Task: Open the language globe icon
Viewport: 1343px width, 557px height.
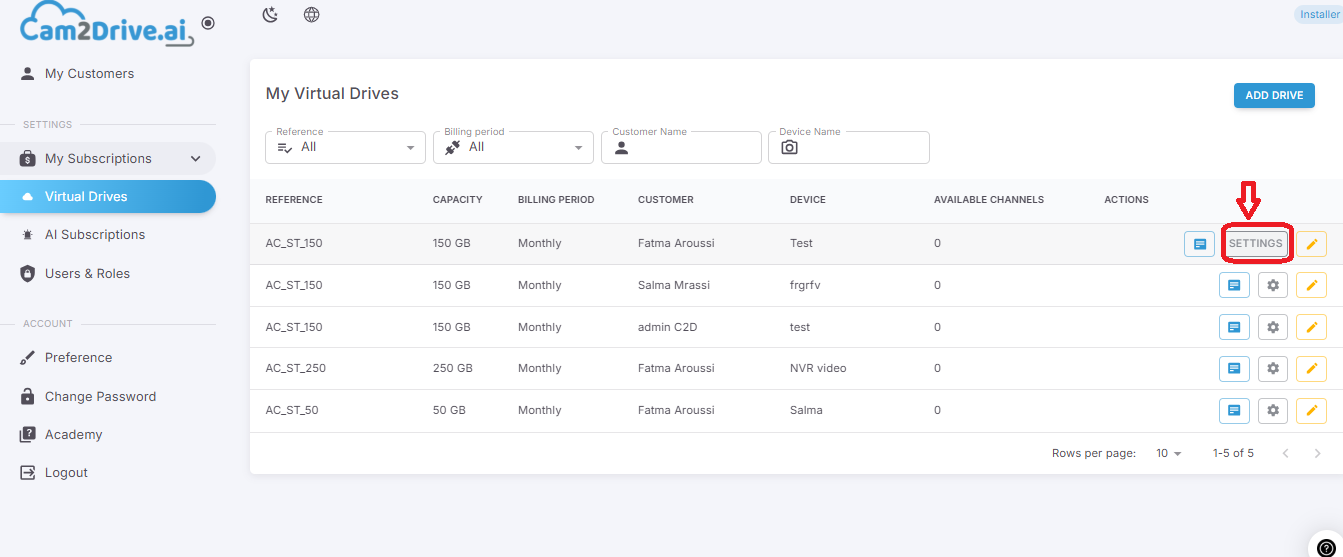Action: pyautogui.click(x=311, y=15)
